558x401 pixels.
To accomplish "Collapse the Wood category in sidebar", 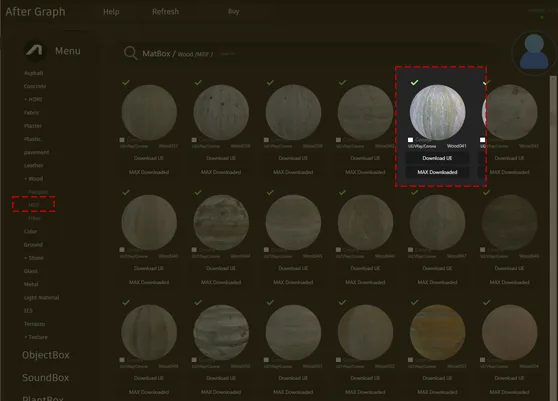I will tap(34, 179).
